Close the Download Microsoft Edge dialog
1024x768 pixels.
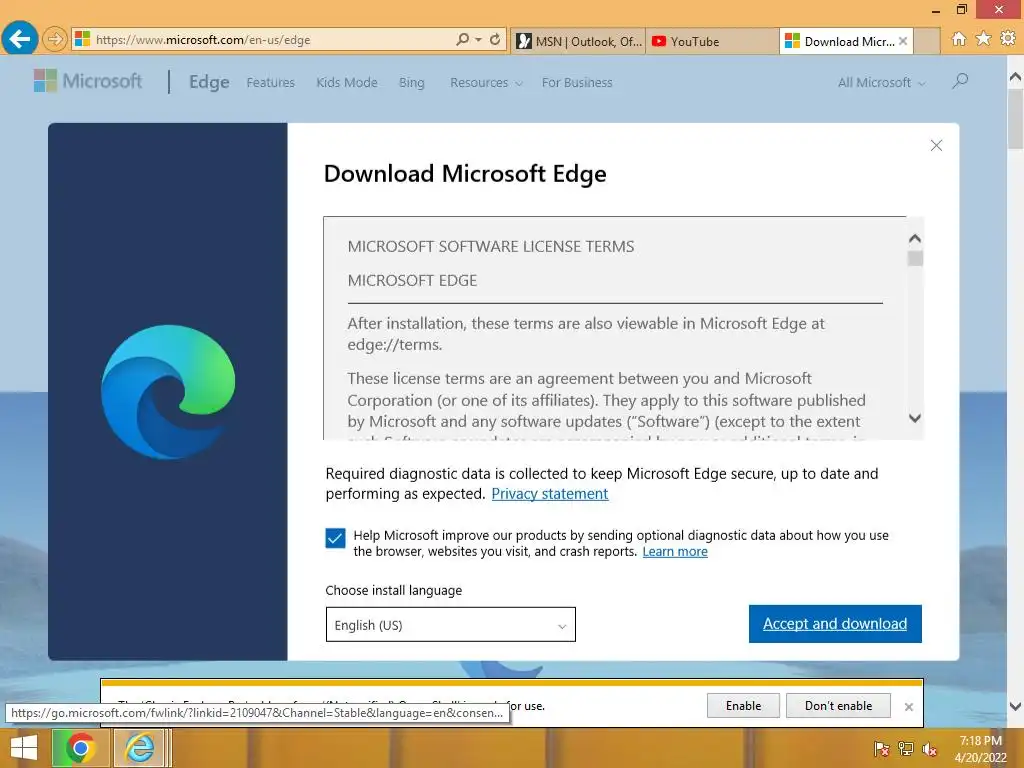pos(936,145)
